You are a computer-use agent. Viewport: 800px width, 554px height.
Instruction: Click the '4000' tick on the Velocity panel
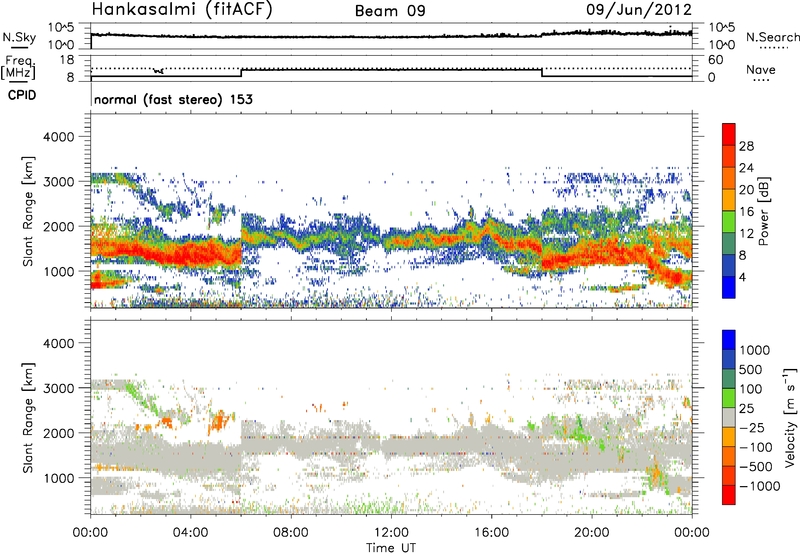point(58,343)
